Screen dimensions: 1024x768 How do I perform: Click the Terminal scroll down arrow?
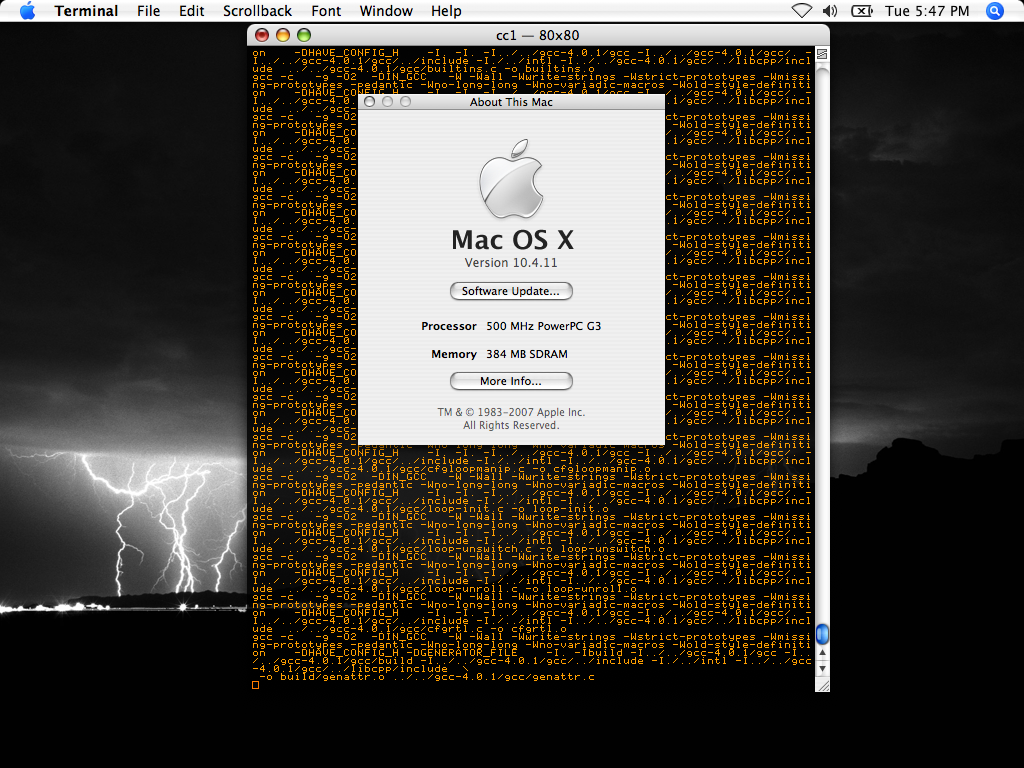pyautogui.click(x=822, y=669)
